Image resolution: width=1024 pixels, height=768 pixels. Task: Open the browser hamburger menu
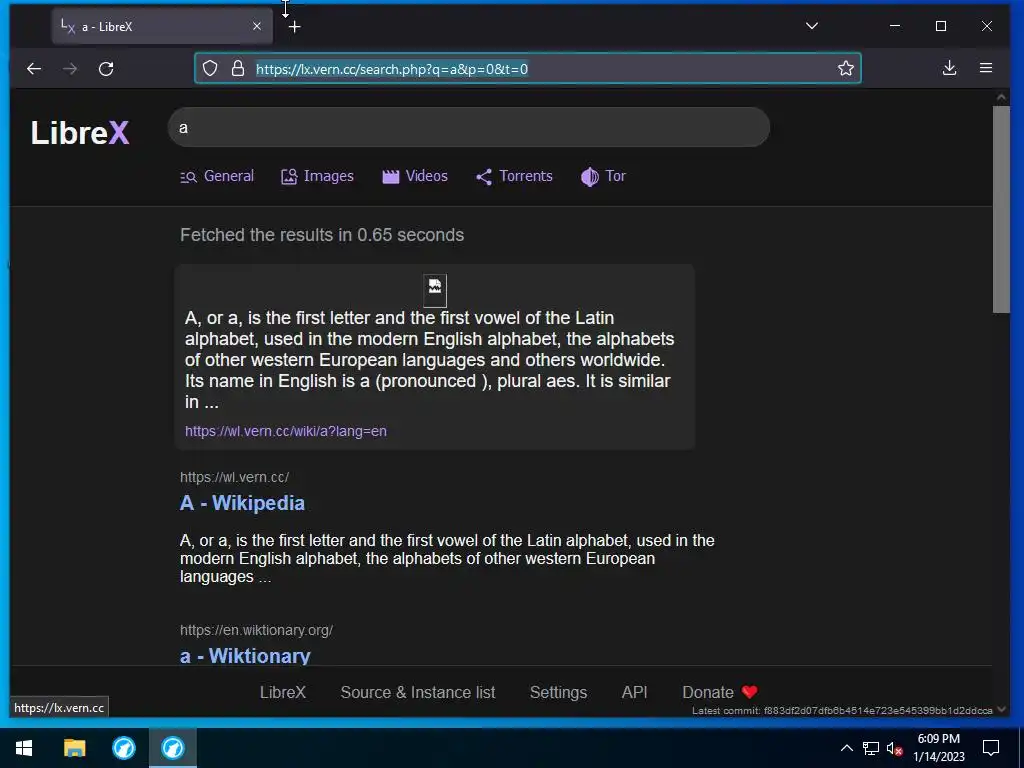986,68
